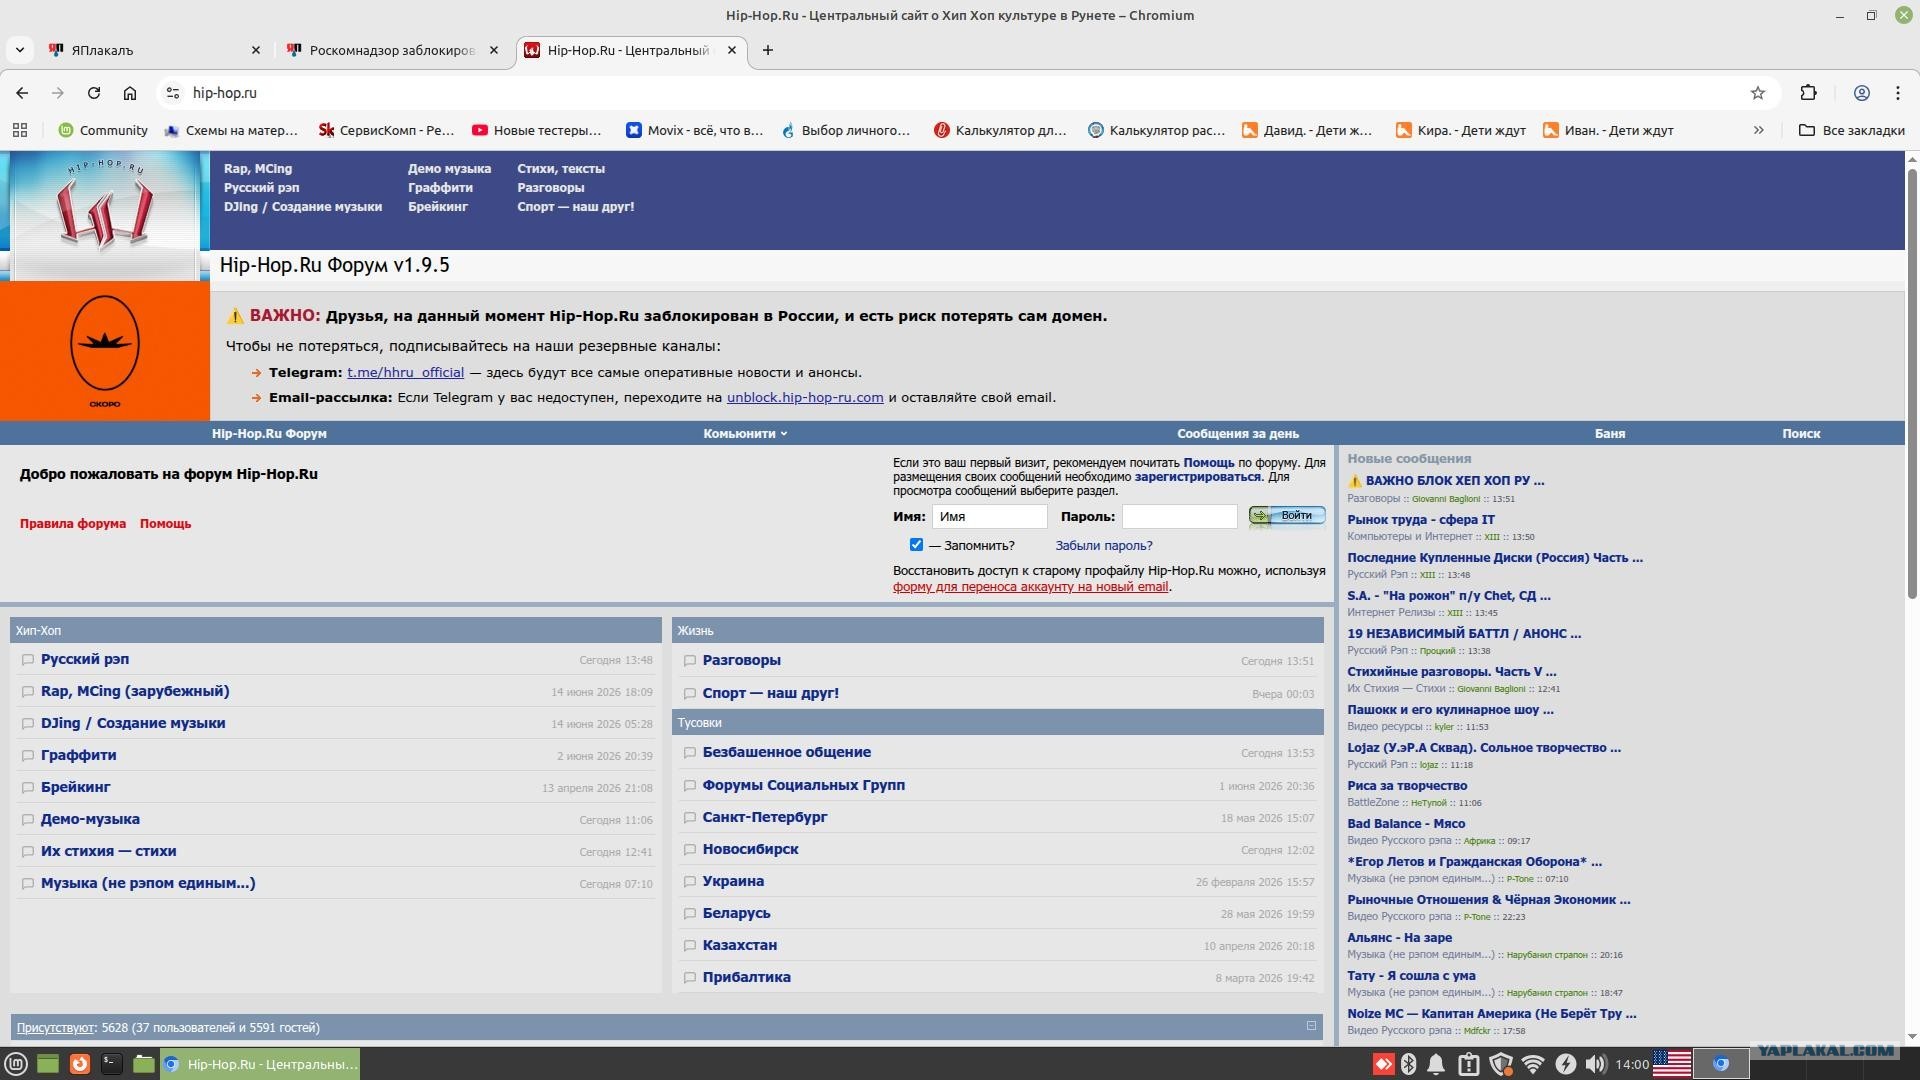Open the Новые тестеры YouTube bookmark
The image size is (1920, 1080).
537,130
